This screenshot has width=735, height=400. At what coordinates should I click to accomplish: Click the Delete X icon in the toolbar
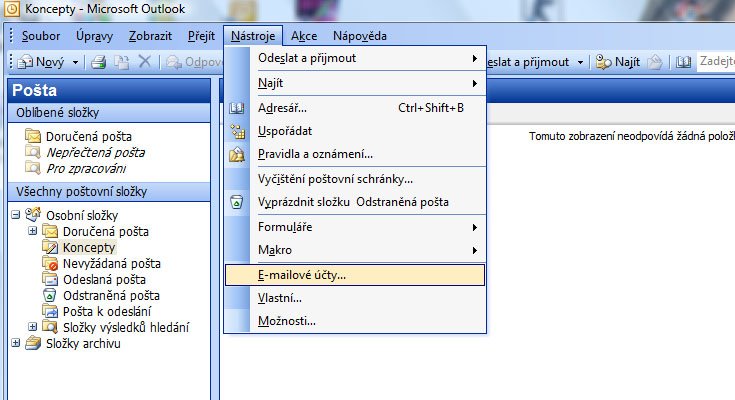point(145,61)
